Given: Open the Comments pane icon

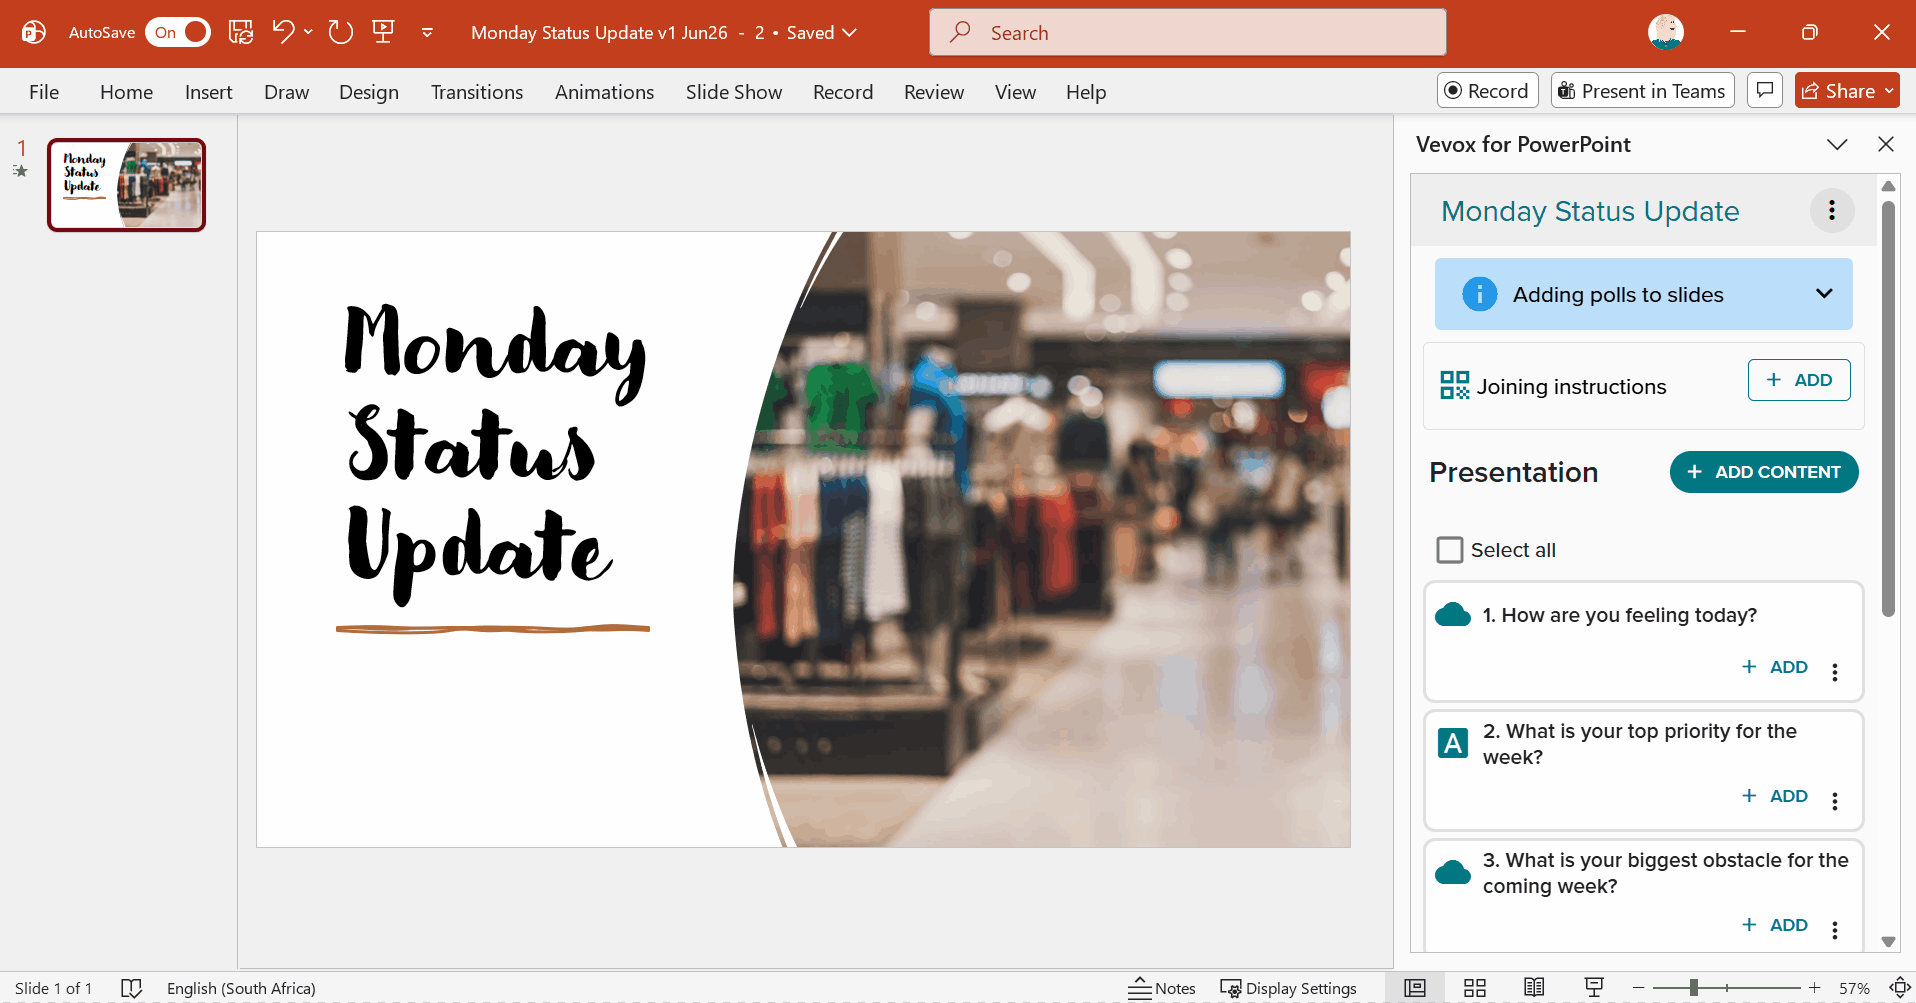Looking at the screenshot, I should (1765, 91).
